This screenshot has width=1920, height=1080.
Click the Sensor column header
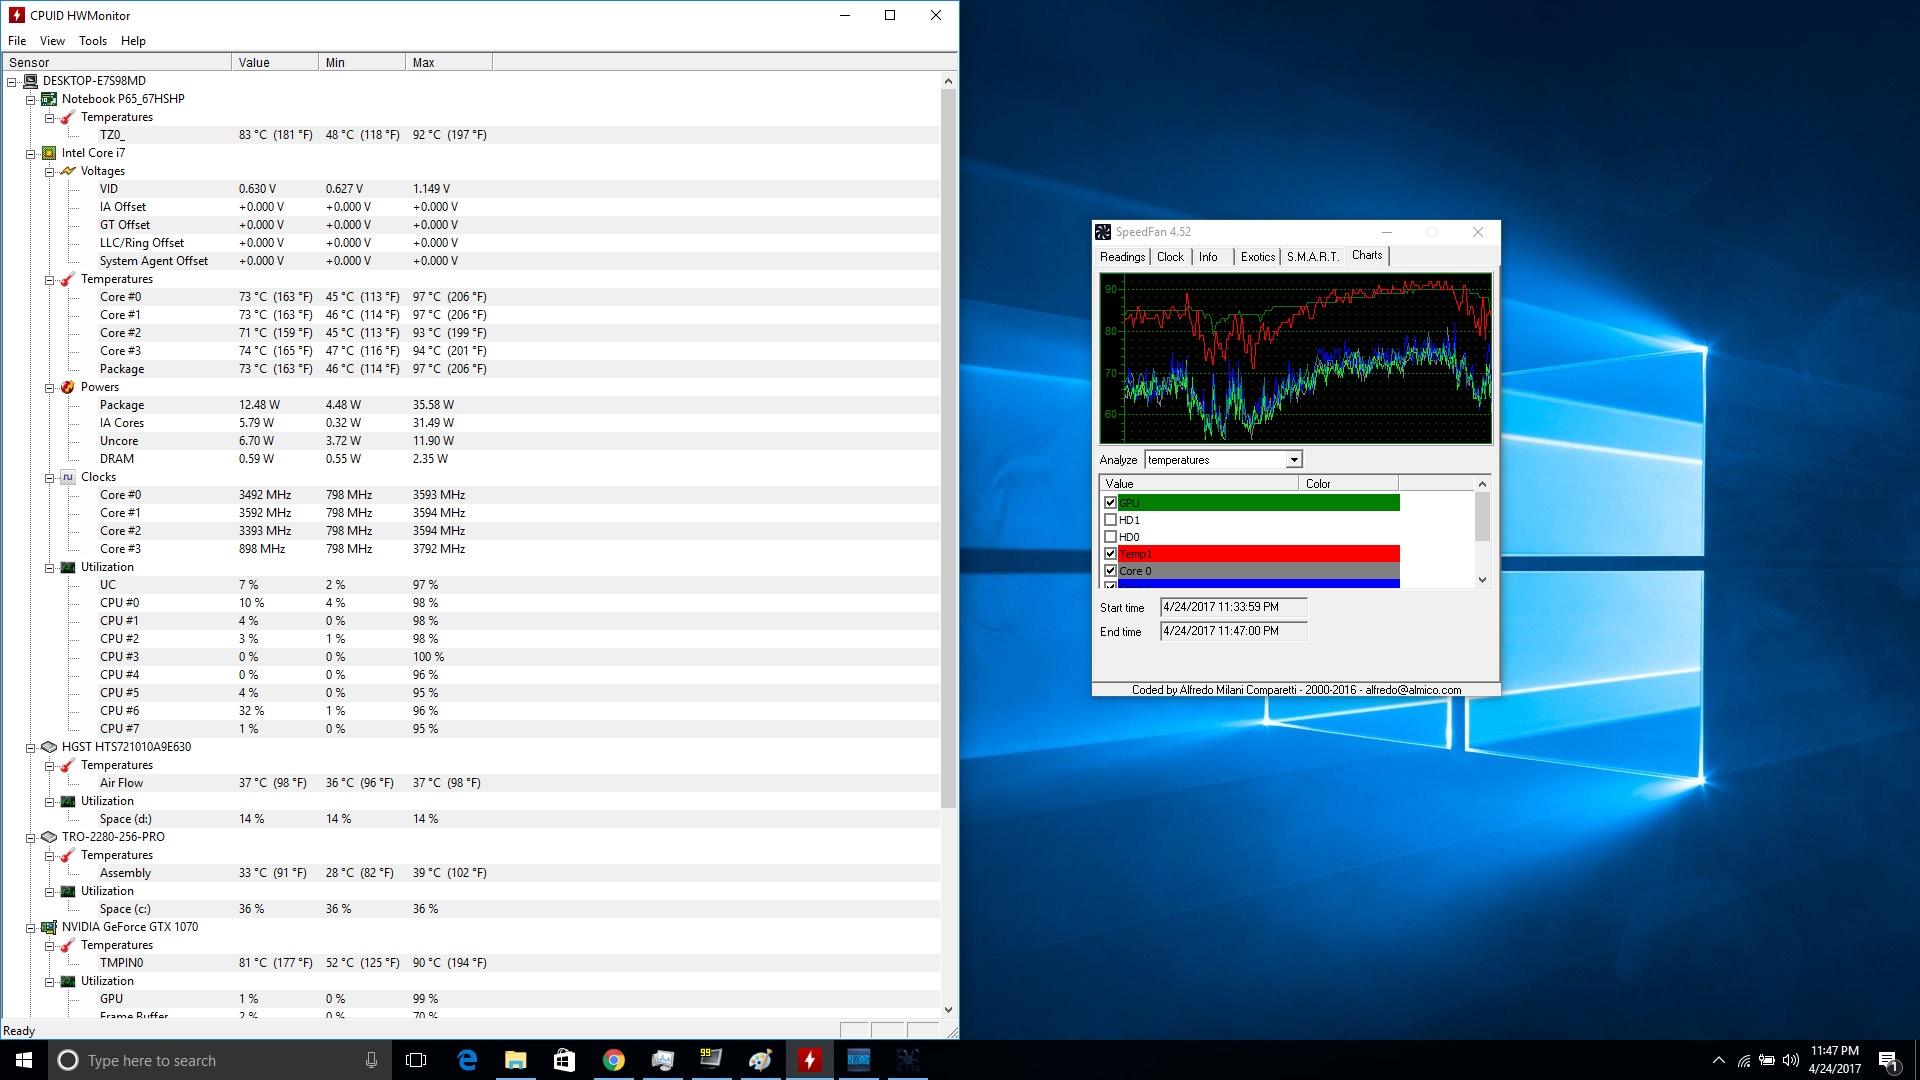(x=115, y=62)
